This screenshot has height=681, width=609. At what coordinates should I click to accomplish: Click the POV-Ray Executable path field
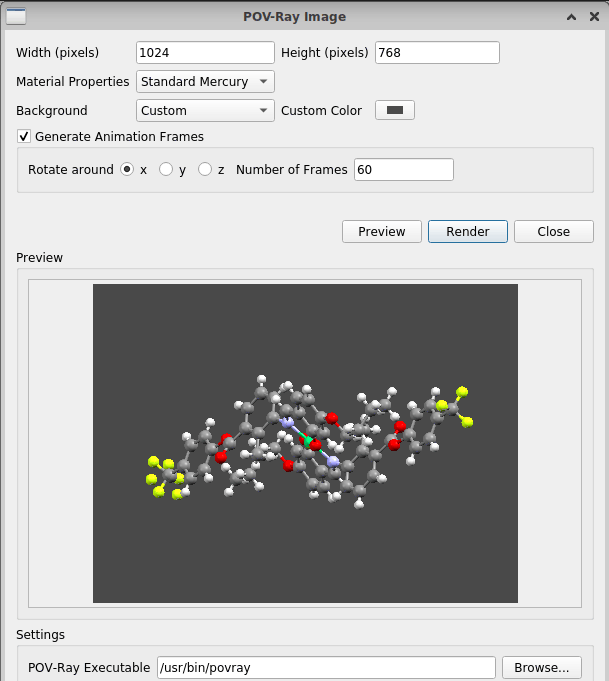coord(326,668)
